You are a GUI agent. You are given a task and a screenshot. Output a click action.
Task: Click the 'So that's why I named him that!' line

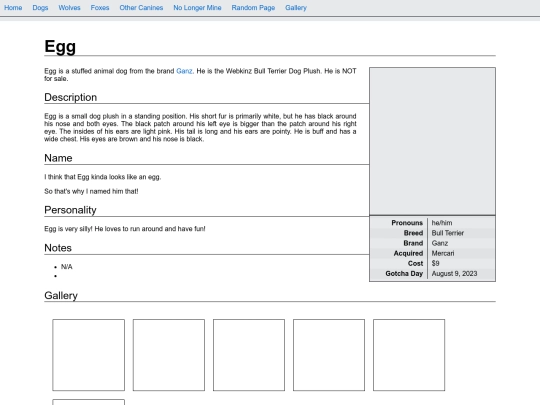(91, 191)
